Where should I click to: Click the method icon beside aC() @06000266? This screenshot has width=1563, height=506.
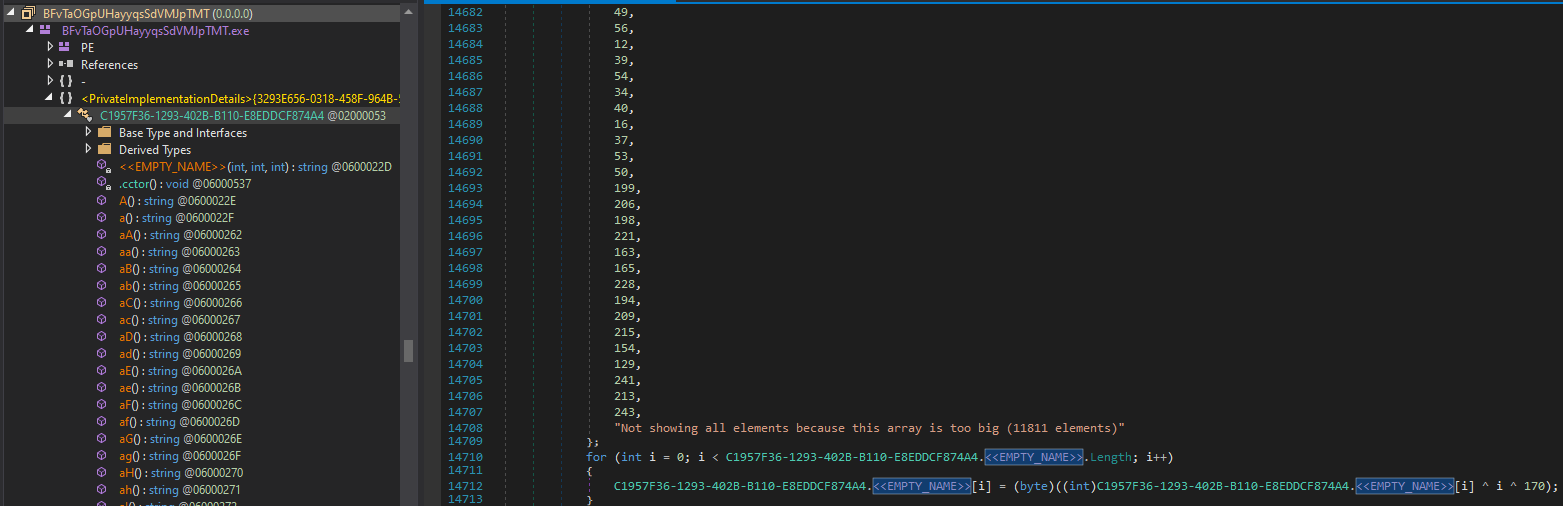[x=103, y=302]
